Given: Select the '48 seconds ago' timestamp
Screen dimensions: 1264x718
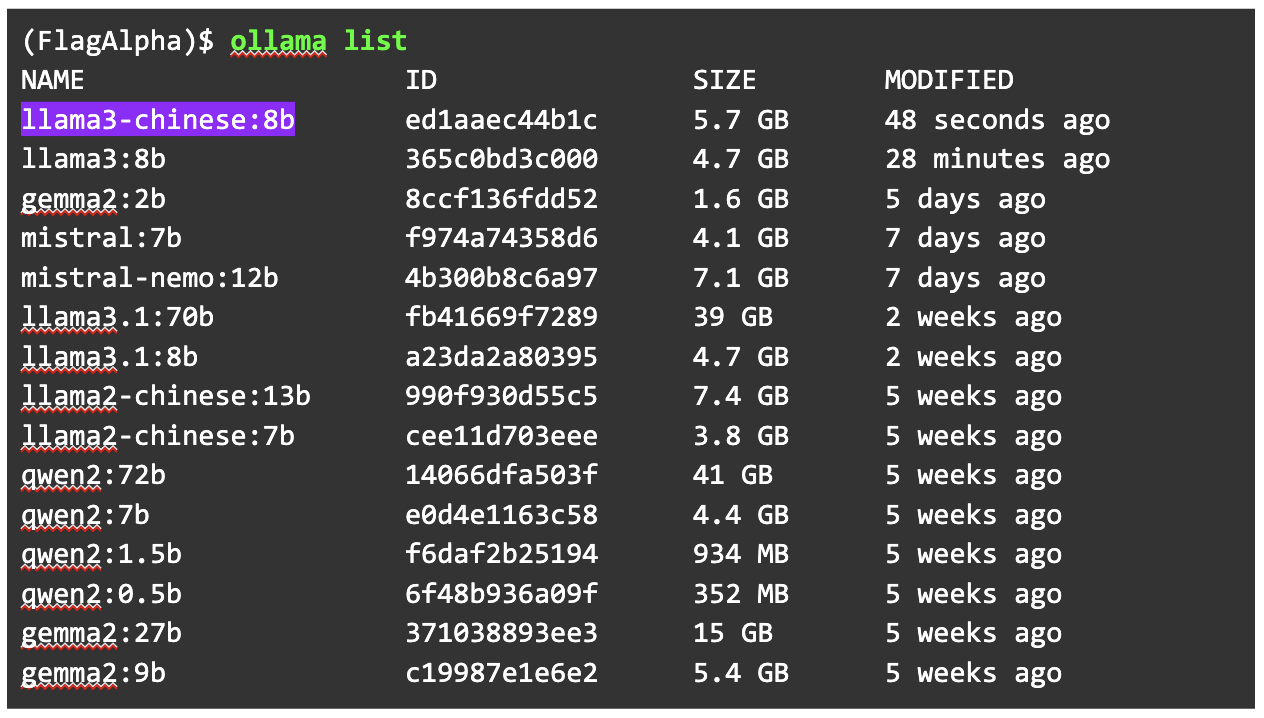Looking at the screenshot, I should [997, 120].
